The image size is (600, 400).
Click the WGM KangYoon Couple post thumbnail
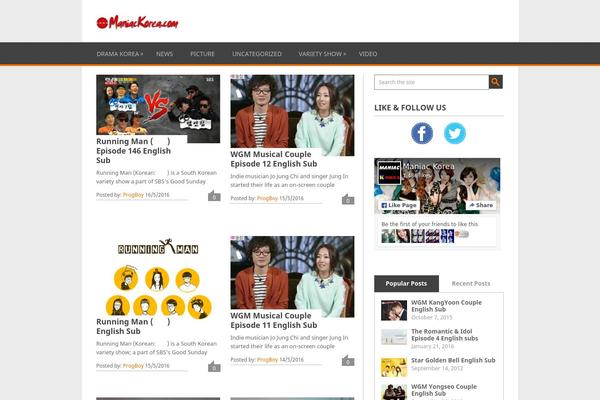(394, 310)
